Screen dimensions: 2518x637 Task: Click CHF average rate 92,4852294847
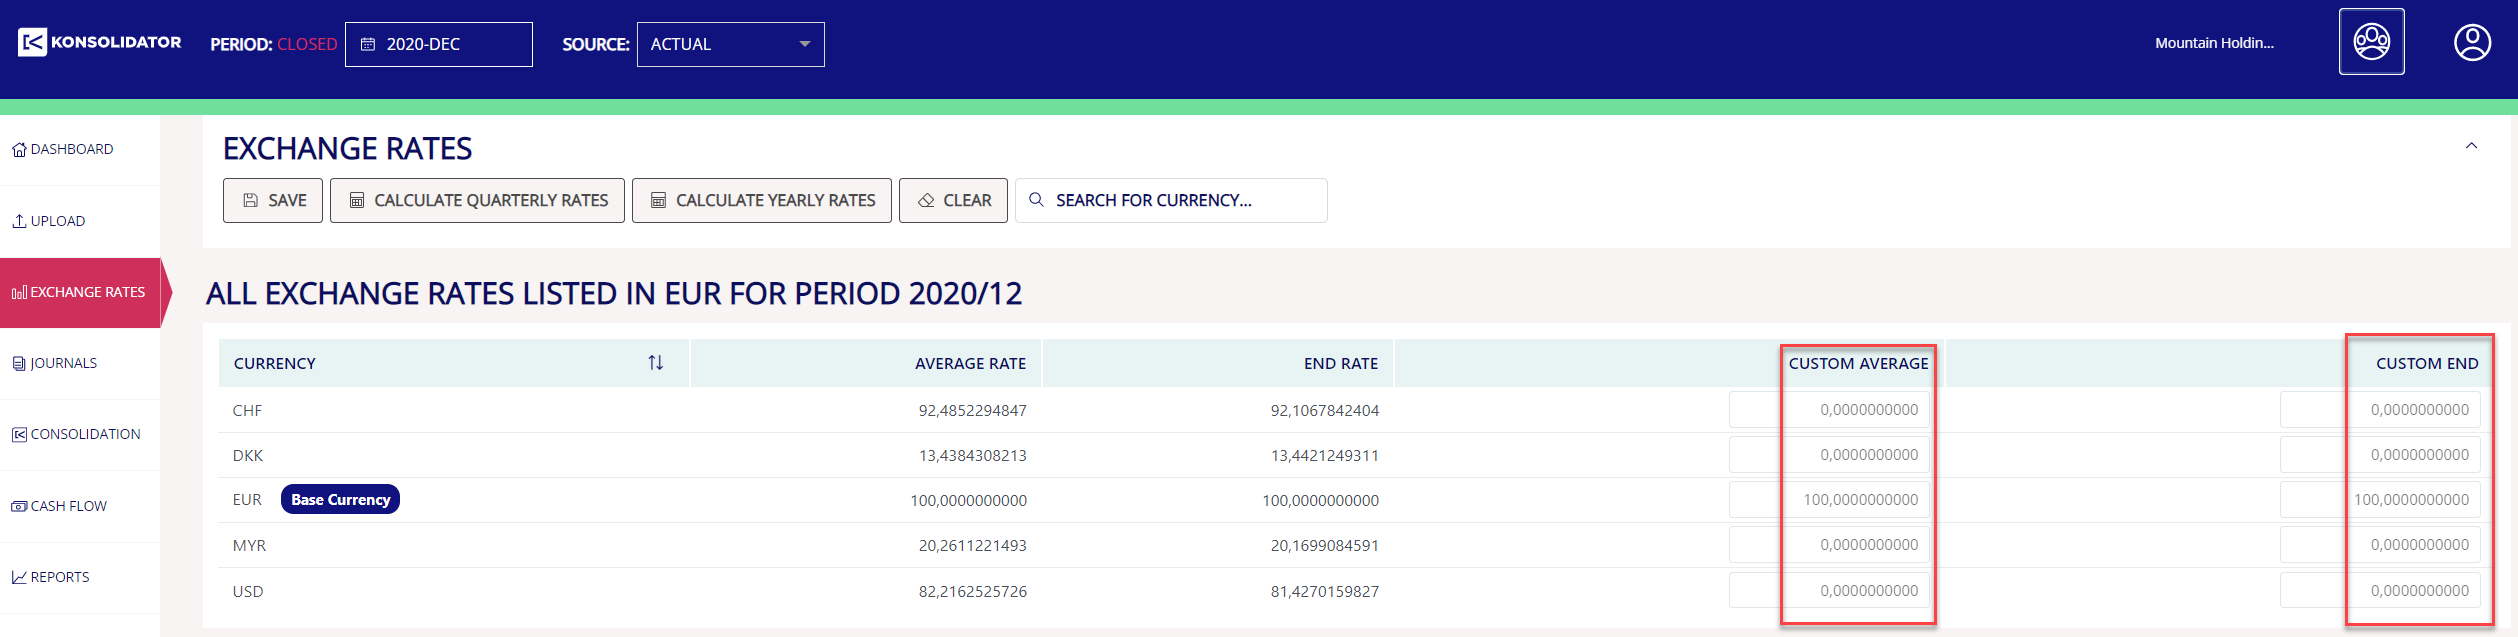click(x=972, y=411)
